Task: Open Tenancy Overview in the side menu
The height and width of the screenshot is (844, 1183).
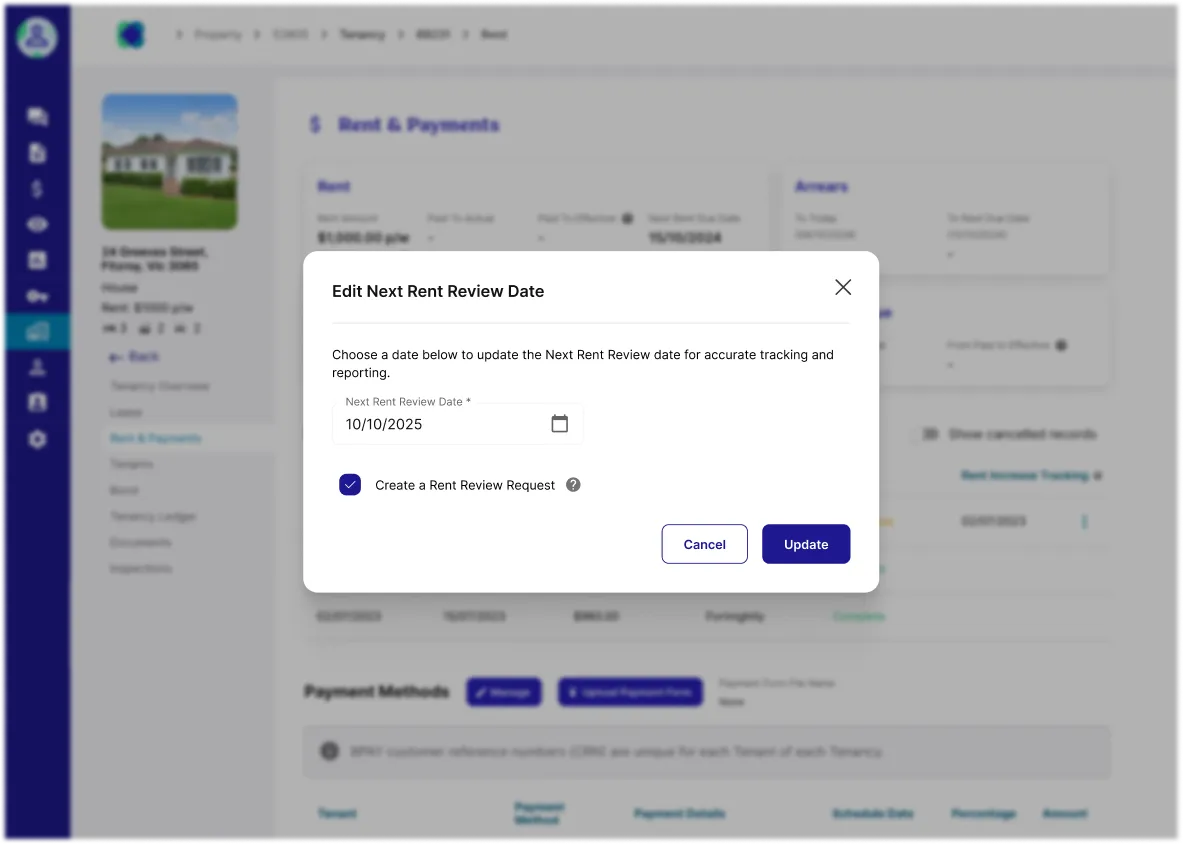Action: [x=160, y=386]
